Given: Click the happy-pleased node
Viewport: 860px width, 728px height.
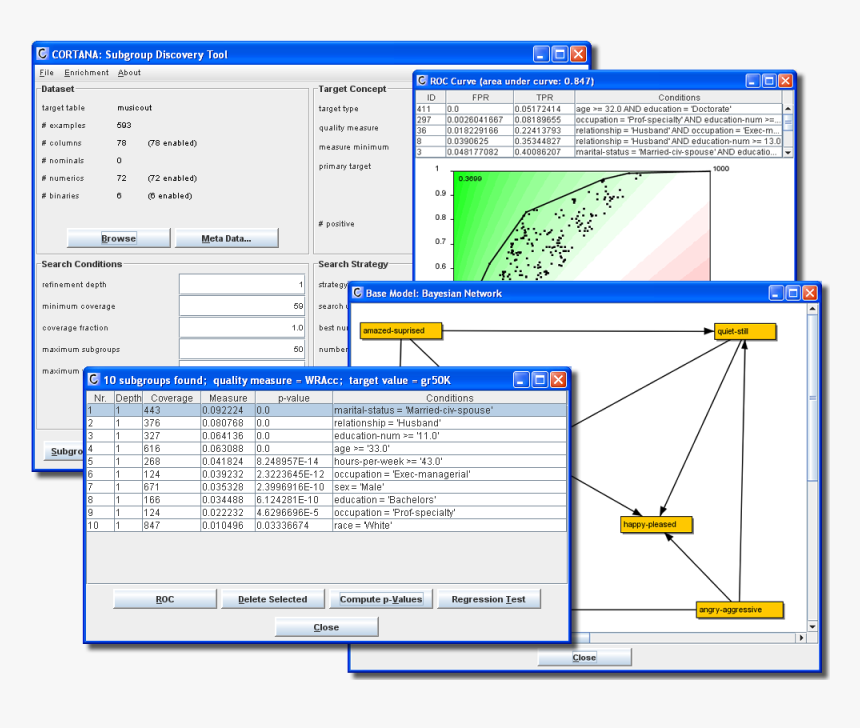Looking at the screenshot, I should tap(657, 524).
